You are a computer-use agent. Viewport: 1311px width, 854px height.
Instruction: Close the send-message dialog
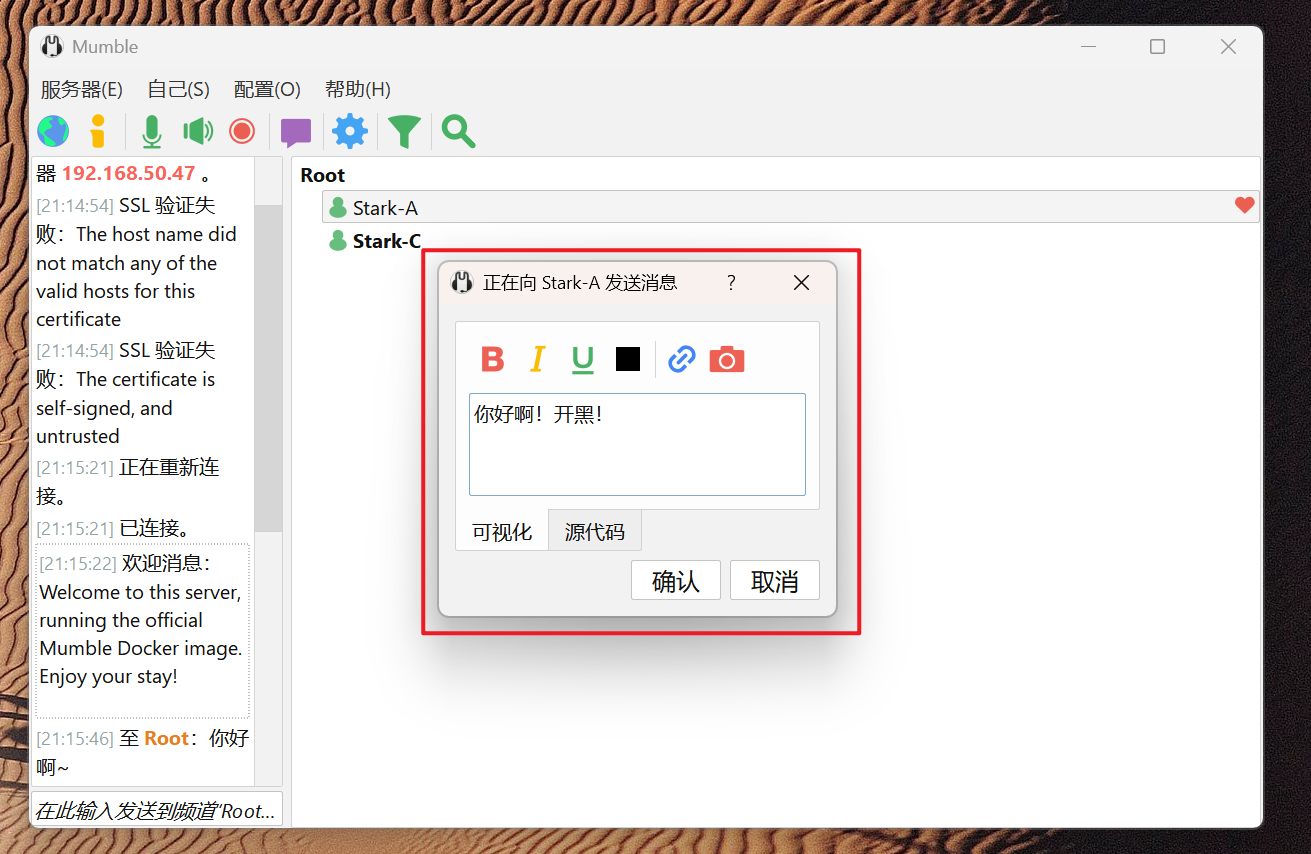click(801, 283)
